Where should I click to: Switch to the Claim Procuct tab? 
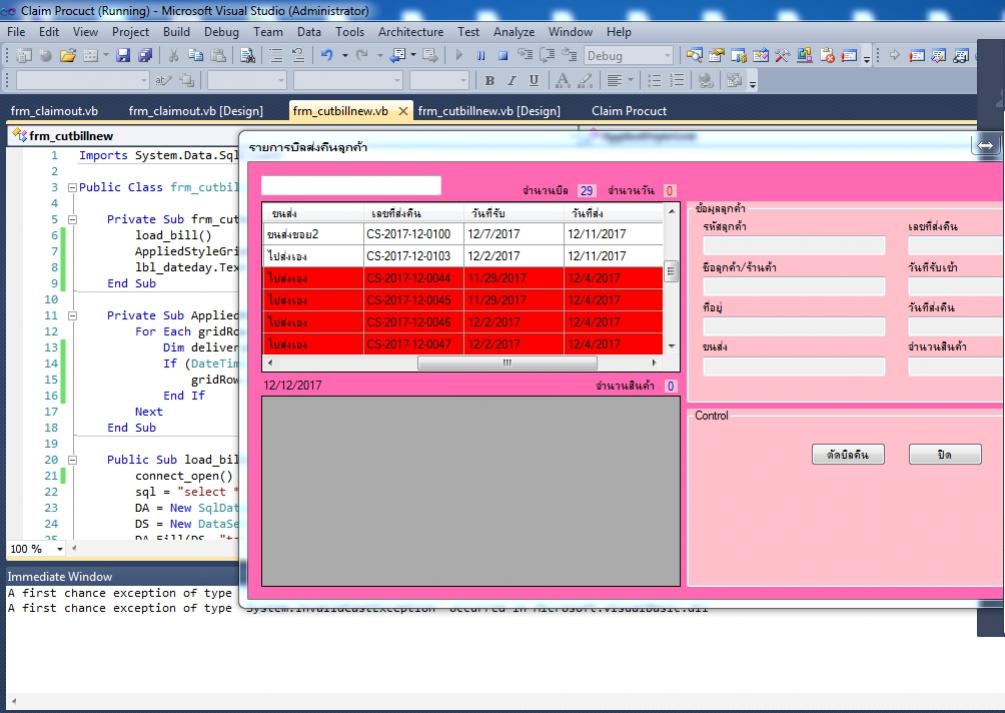629,111
